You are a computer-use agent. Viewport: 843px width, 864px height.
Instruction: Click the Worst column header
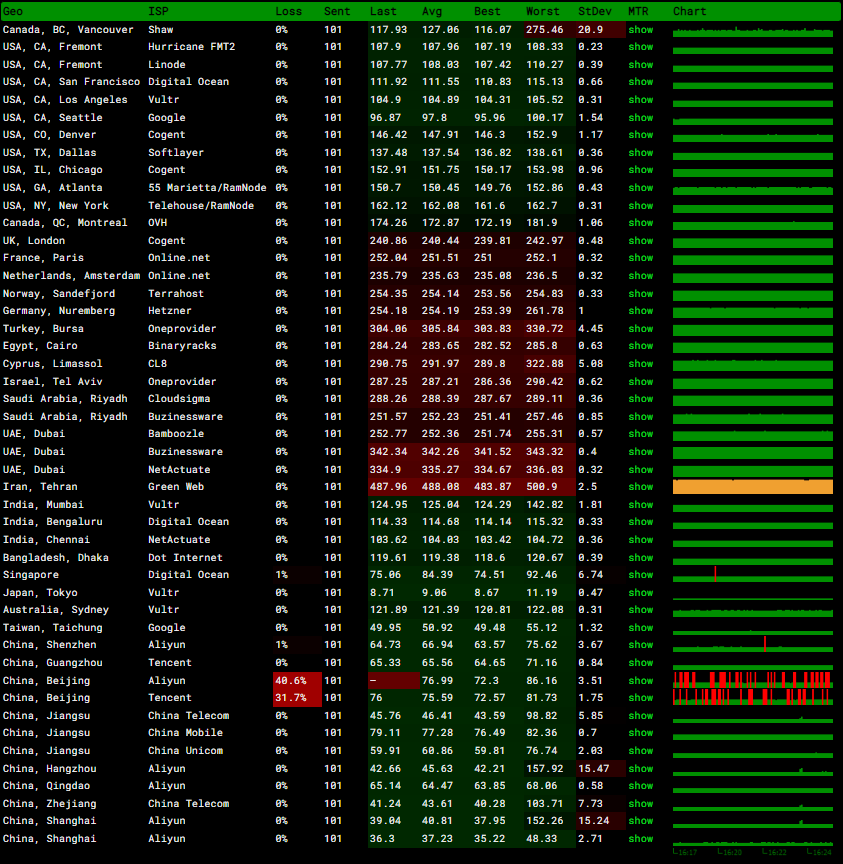pyautogui.click(x=542, y=11)
